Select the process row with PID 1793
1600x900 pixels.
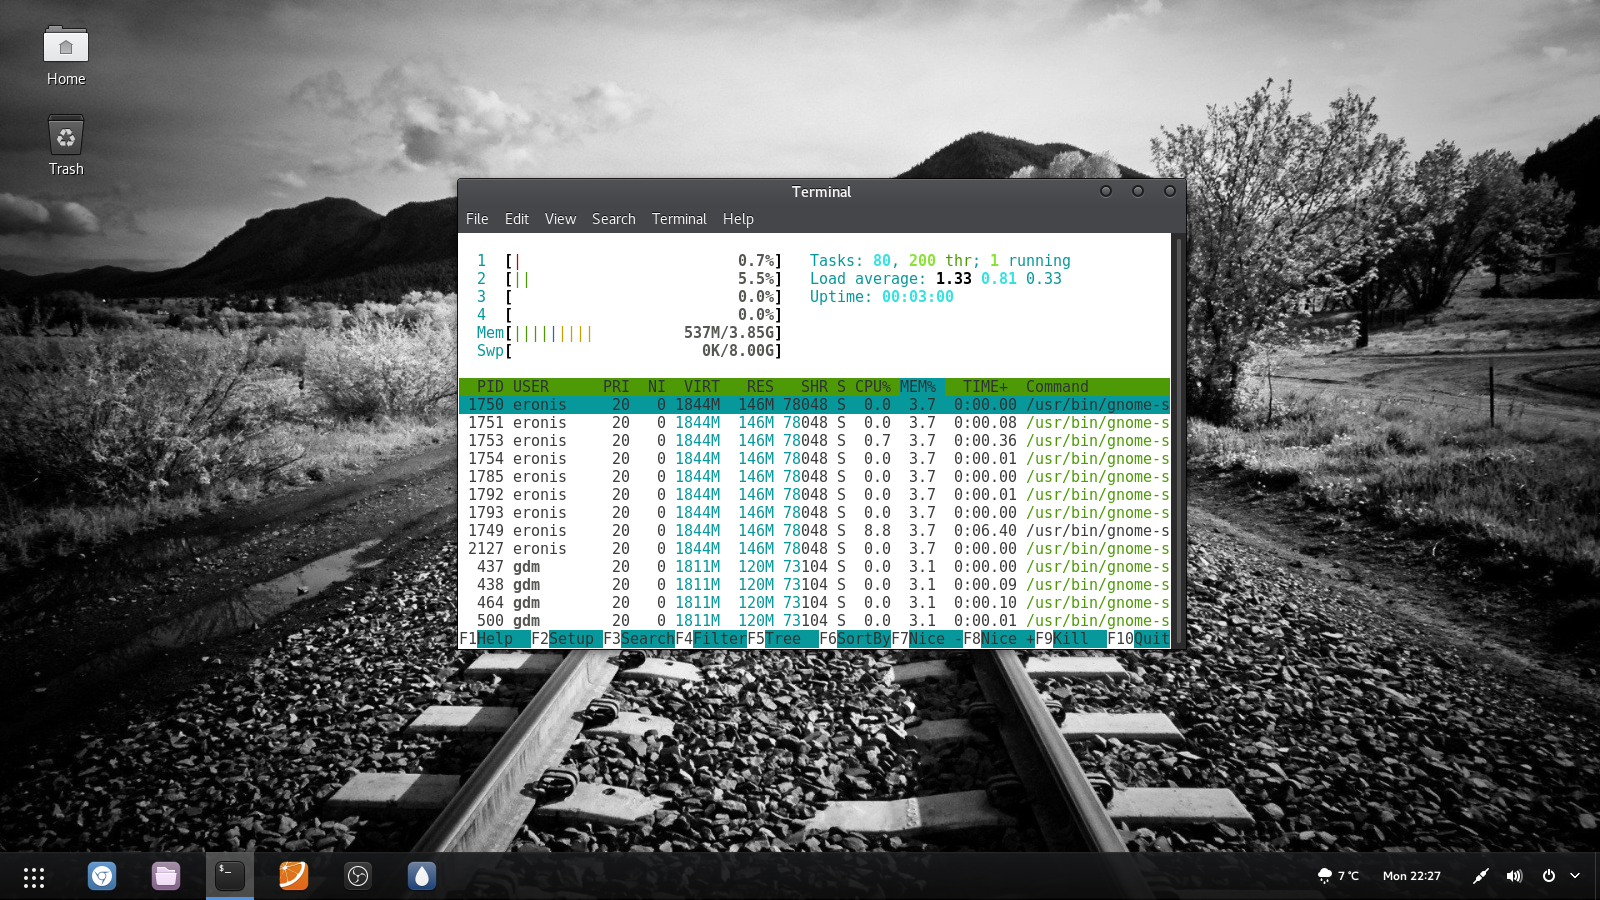(814, 513)
